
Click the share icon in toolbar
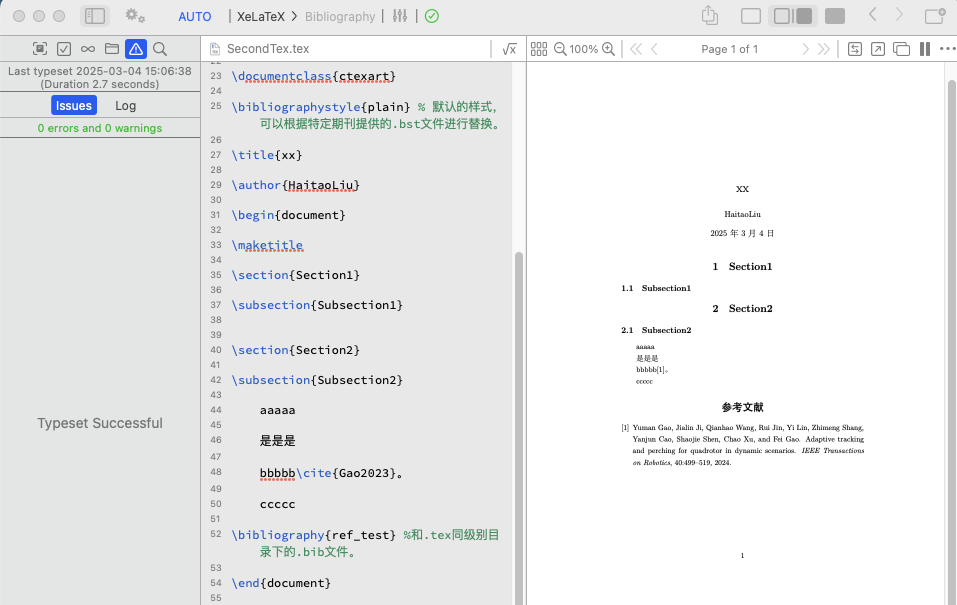point(709,15)
